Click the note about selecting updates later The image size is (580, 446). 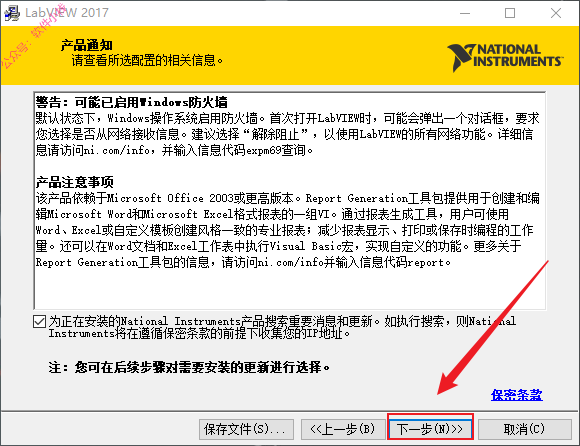point(189,367)
